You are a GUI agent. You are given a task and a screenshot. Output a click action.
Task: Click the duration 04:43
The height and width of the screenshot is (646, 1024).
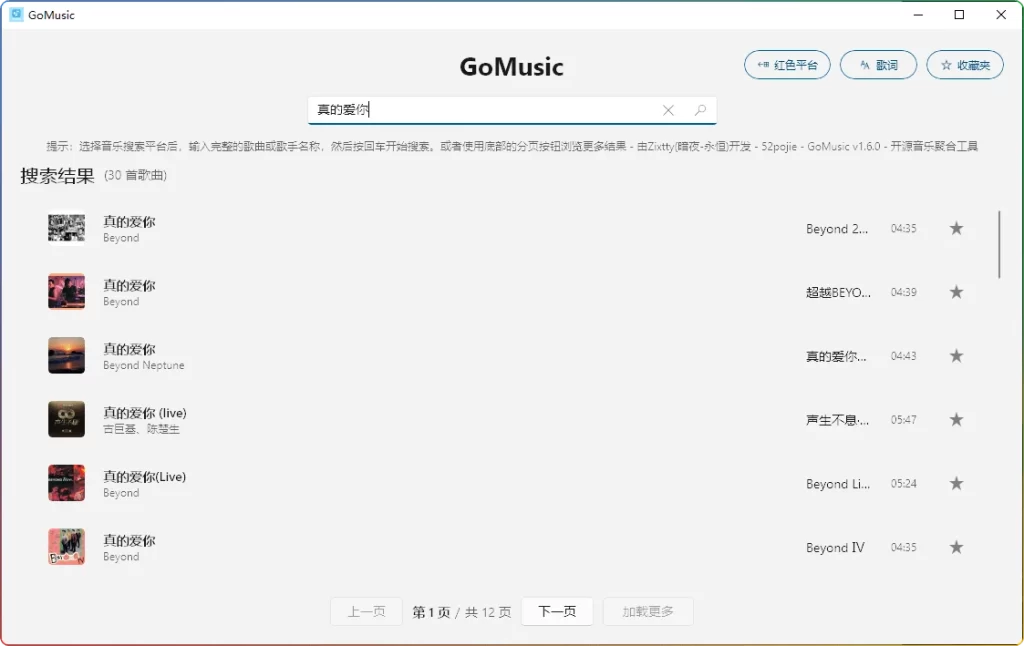(904, 356)
